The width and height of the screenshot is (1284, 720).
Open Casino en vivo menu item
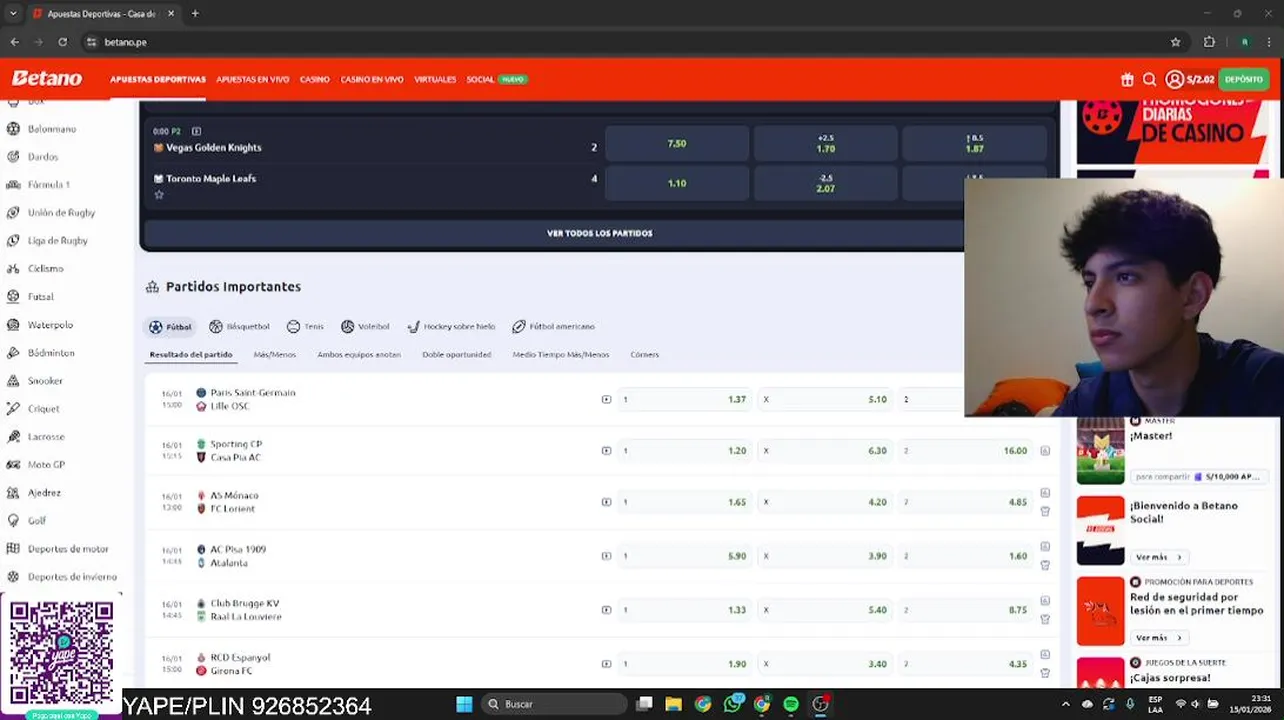click(372, 80)
